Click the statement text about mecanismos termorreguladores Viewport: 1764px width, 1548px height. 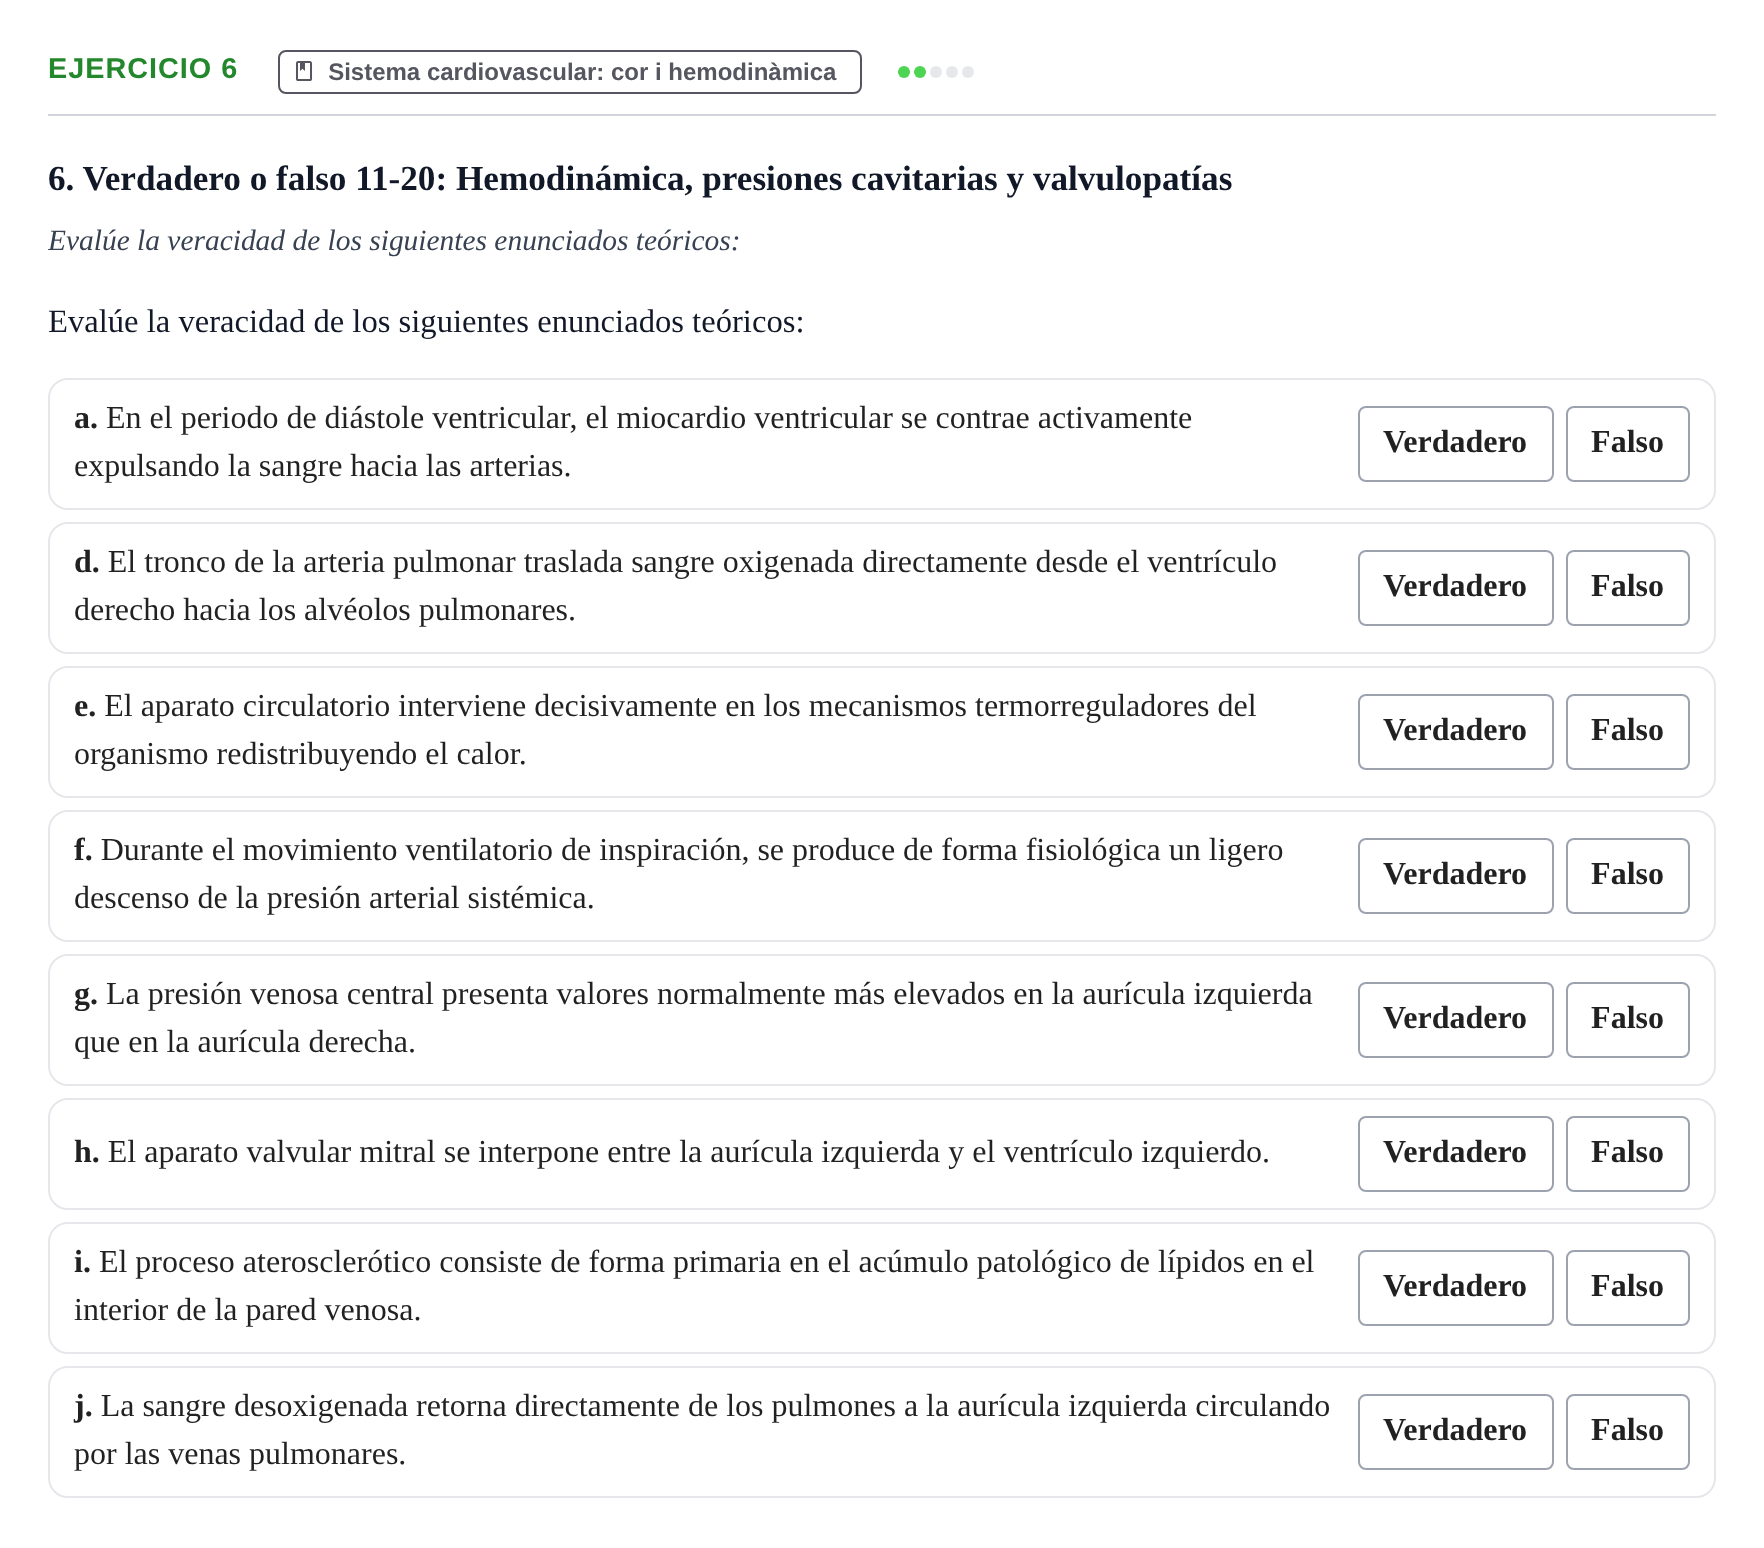coord(665,730)
